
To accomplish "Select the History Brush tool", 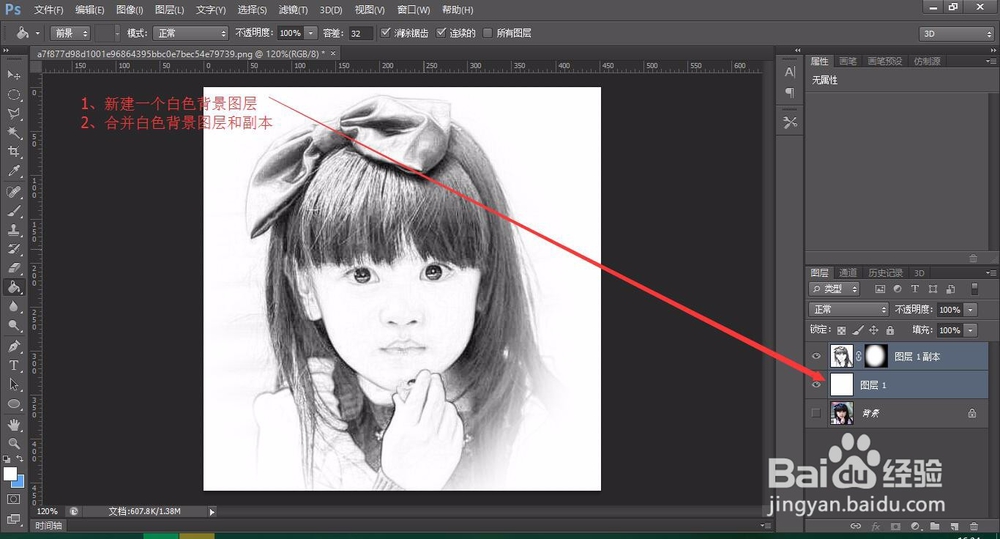I will click(x=13, y=249).
